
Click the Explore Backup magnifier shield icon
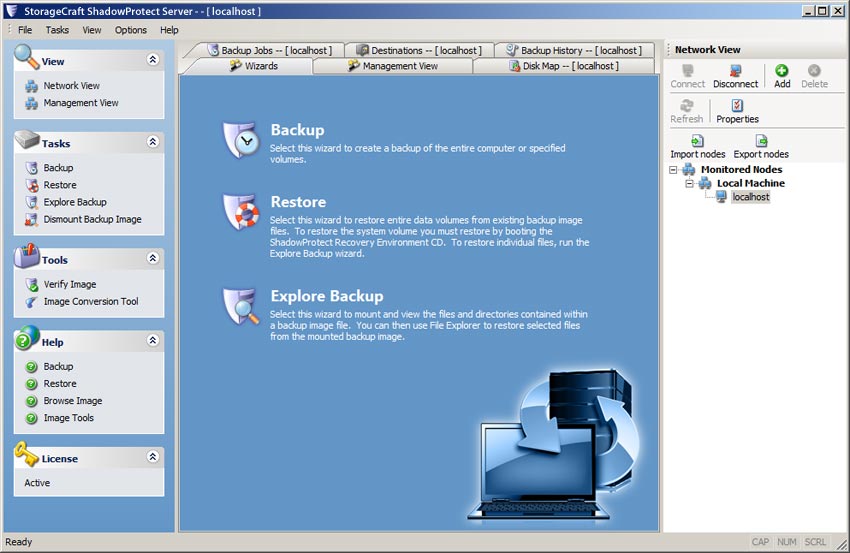pyautogui.click(x=241, y=306)
